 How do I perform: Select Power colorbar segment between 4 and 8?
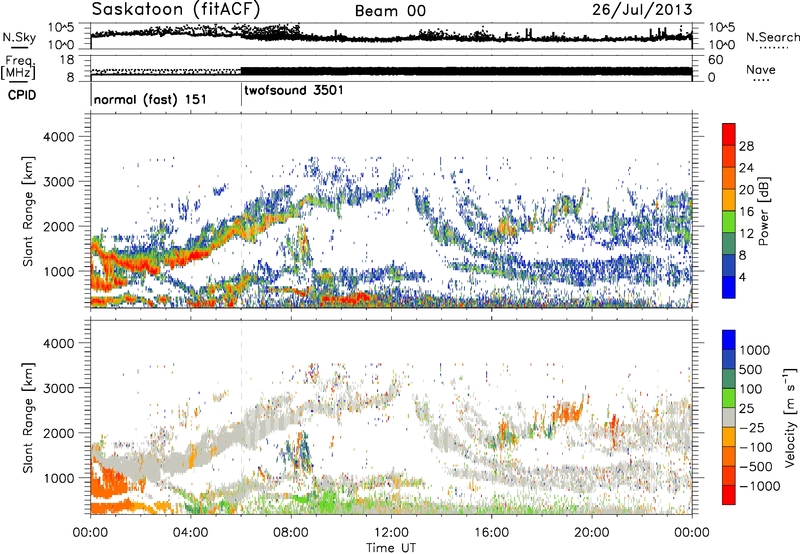tap(729, 266)
